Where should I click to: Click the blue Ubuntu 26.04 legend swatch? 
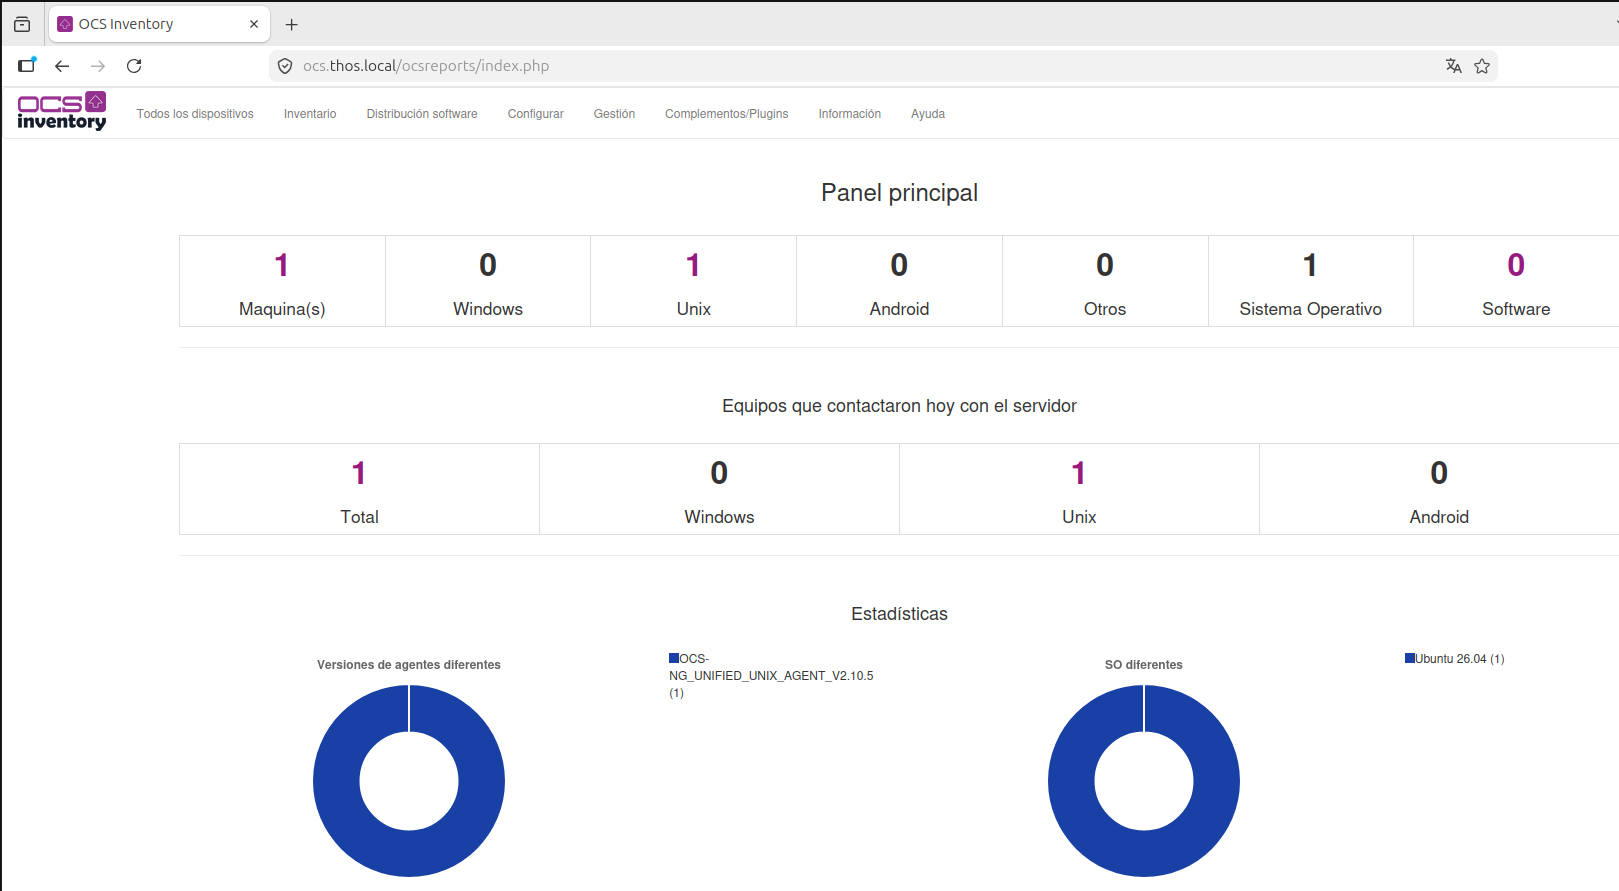point(1410,658)
